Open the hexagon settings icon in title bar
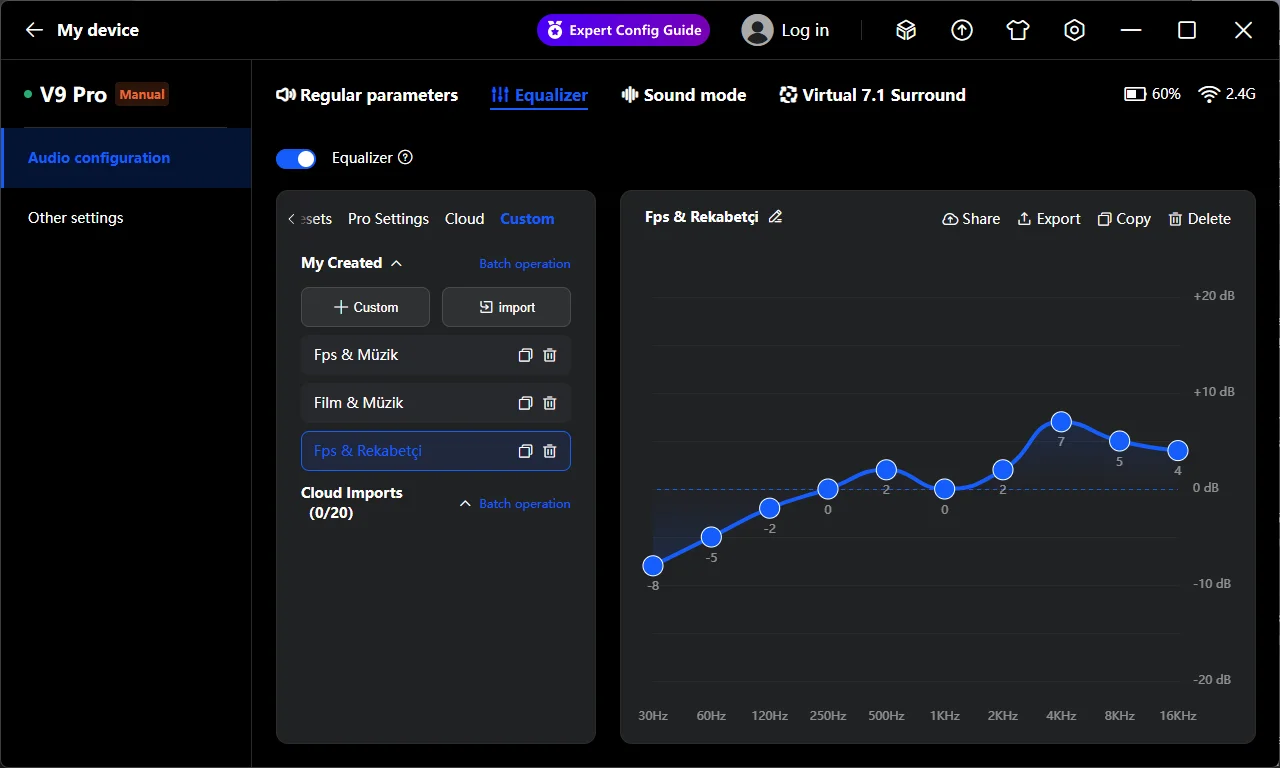 (x=1074, y=30)
